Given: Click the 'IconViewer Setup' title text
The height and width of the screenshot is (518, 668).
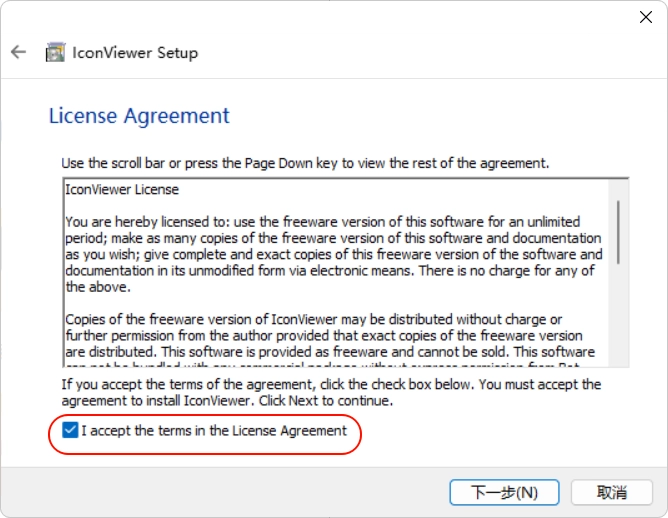Looking at the screenshot, I should 135,53.
